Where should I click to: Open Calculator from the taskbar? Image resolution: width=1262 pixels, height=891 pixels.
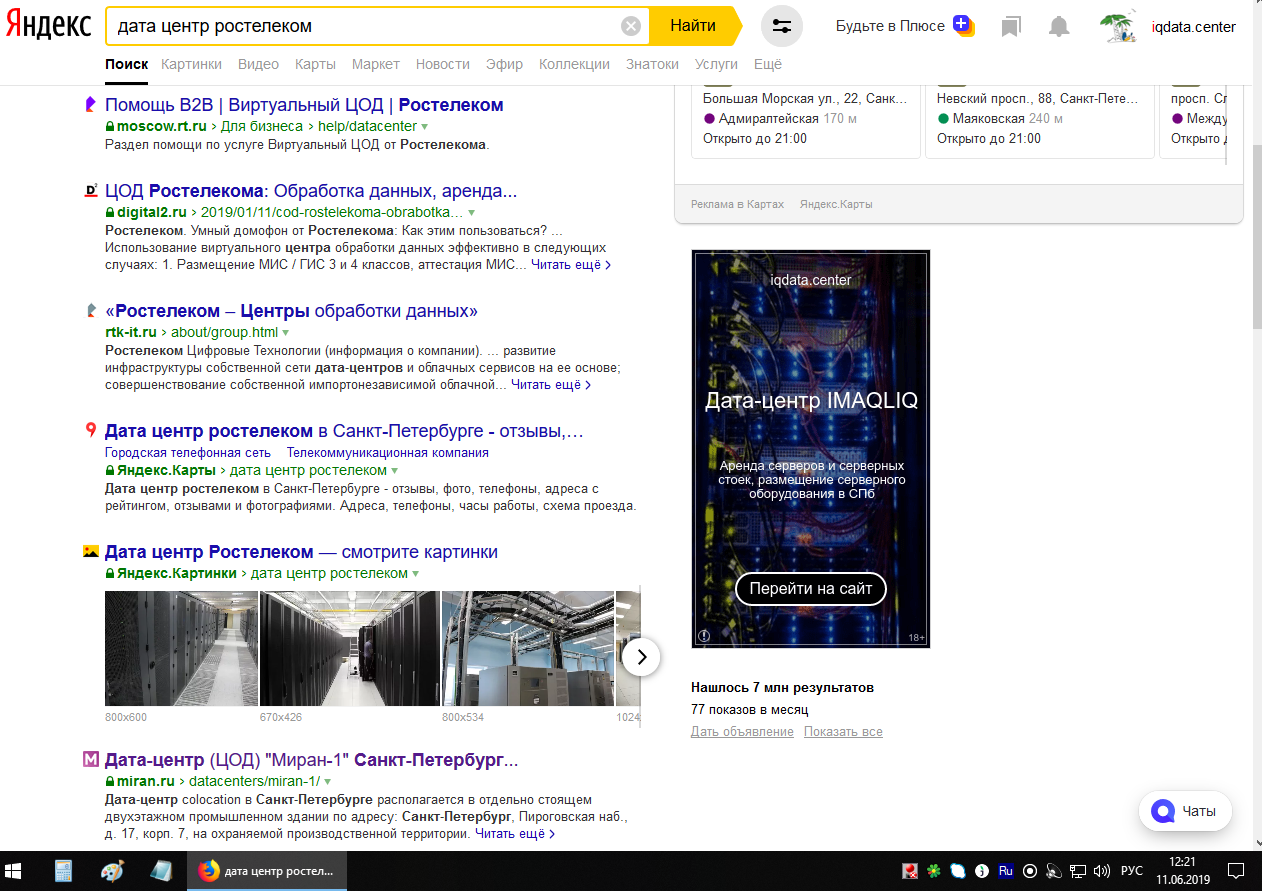(x=64, y=871)
